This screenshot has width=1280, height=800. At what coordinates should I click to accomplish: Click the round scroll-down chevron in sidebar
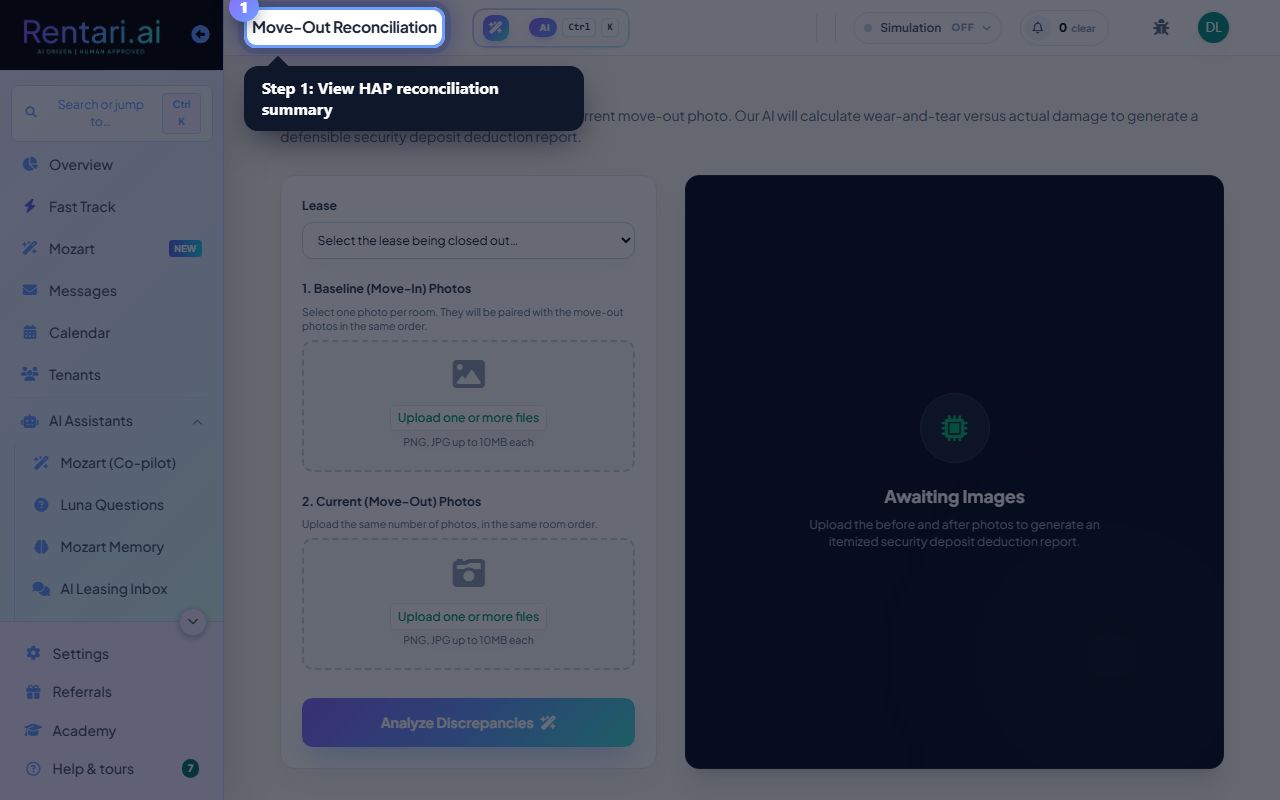click(193, 622)
